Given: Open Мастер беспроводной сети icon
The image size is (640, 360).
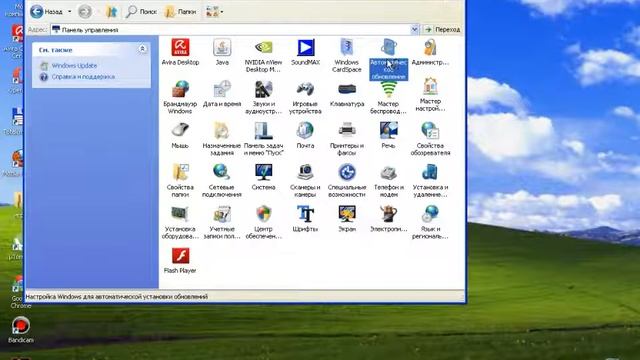Looking at the screenshot, I should pos(389,97).
